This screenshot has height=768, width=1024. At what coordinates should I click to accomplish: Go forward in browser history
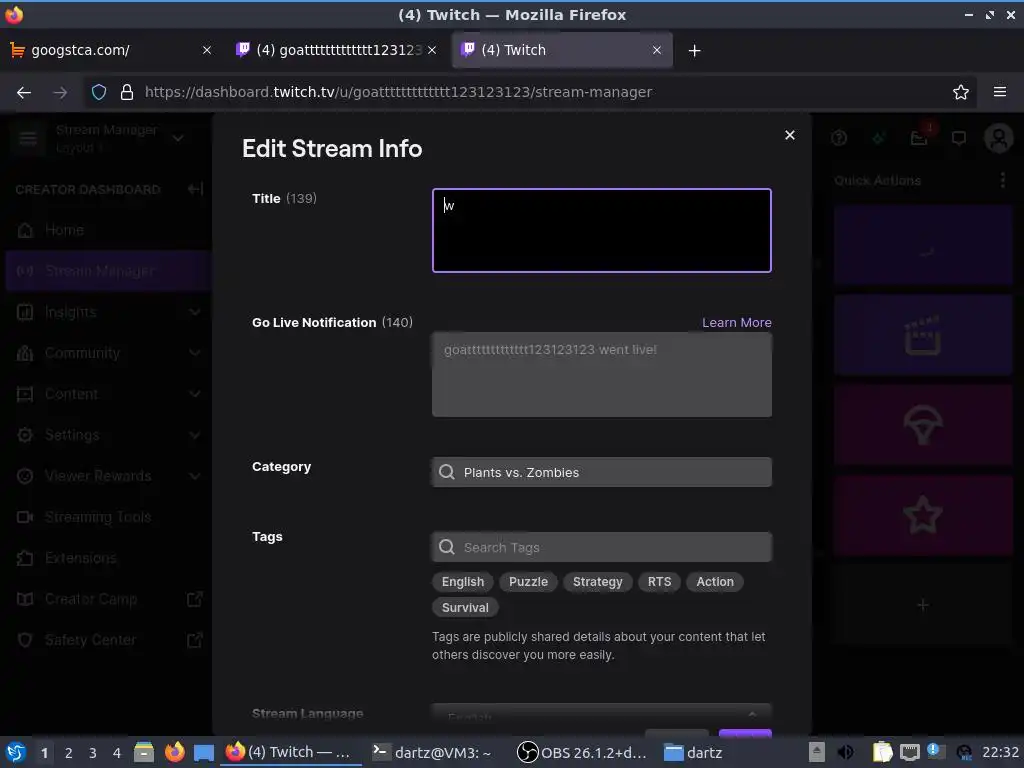pos(60,93)
